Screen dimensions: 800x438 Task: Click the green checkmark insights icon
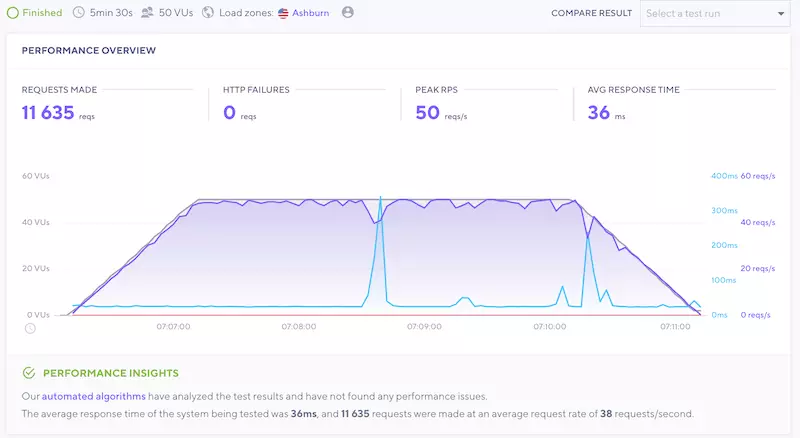point(29,373)
